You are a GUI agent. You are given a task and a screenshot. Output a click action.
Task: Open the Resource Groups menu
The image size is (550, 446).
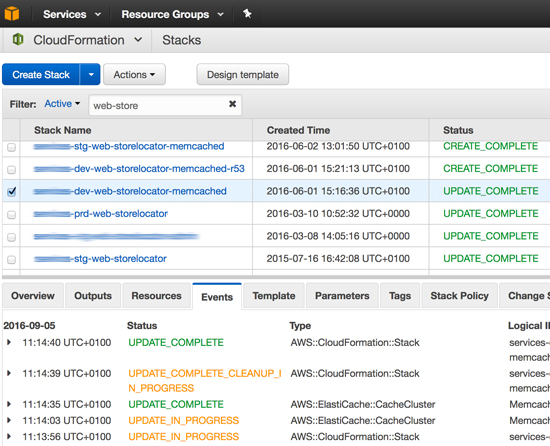click(172, 14)
